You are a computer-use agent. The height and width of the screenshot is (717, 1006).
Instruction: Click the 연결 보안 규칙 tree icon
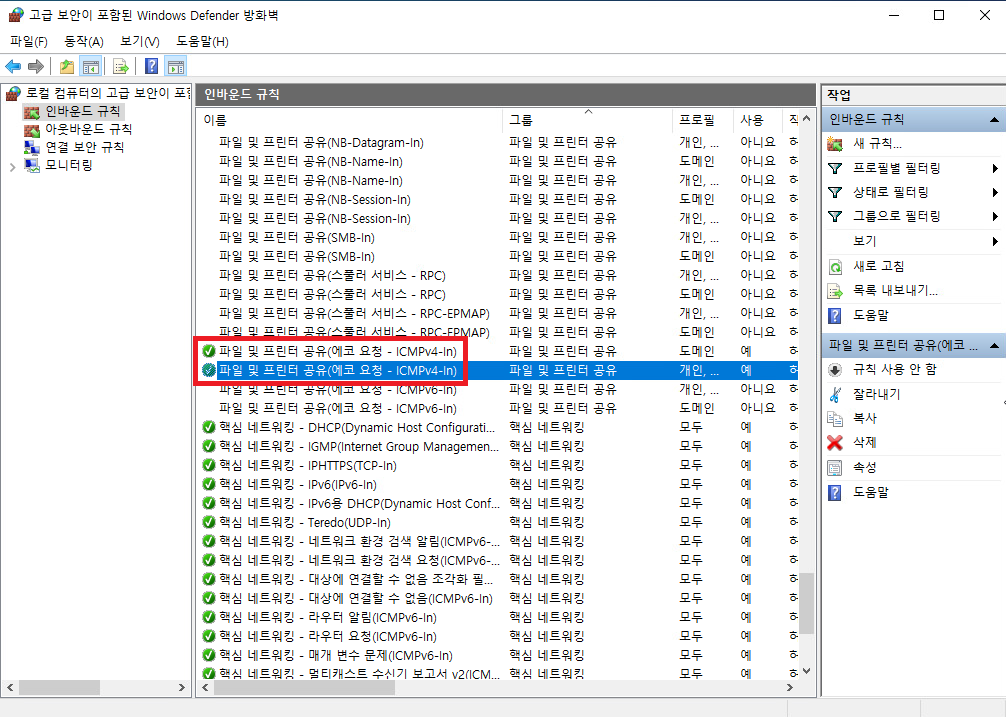pos(32,148)
